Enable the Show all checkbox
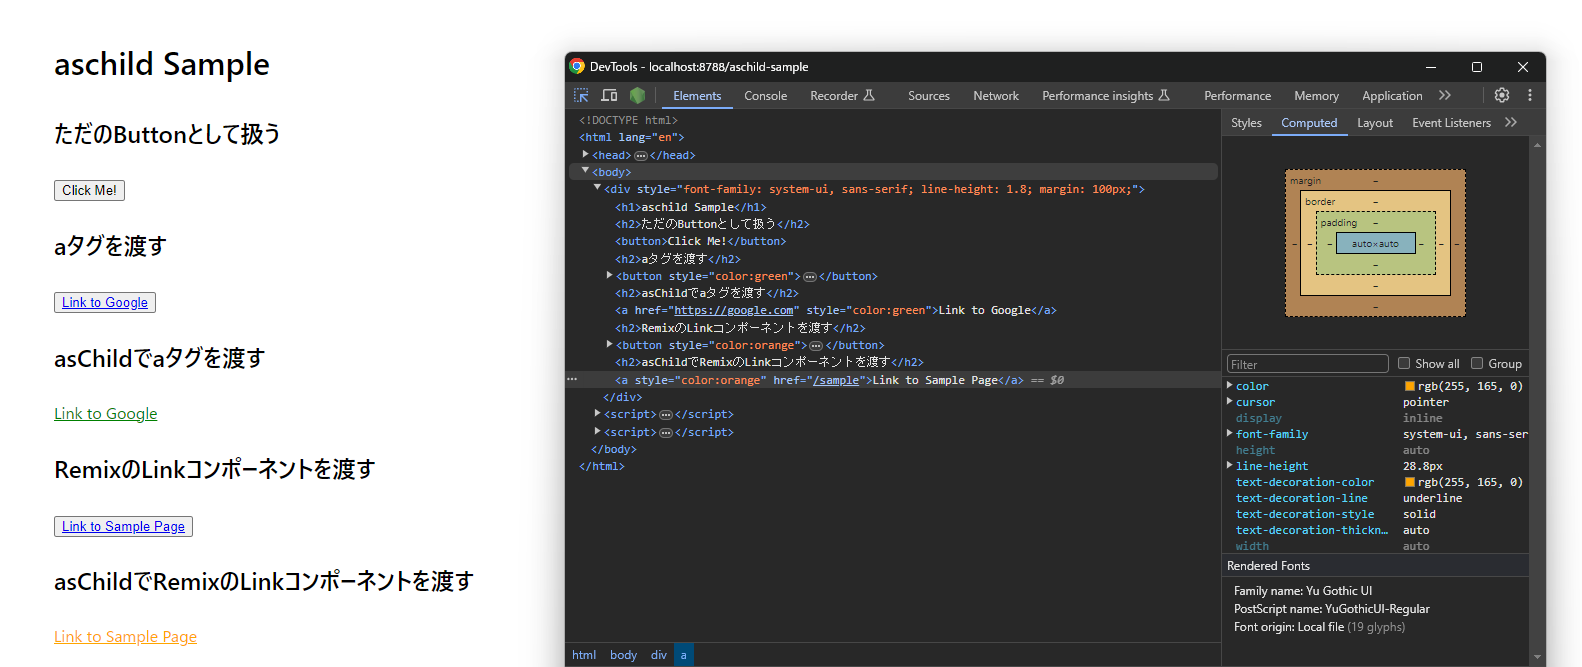This screenshot has width=1582, height=667. click(x=1404, y=363)
